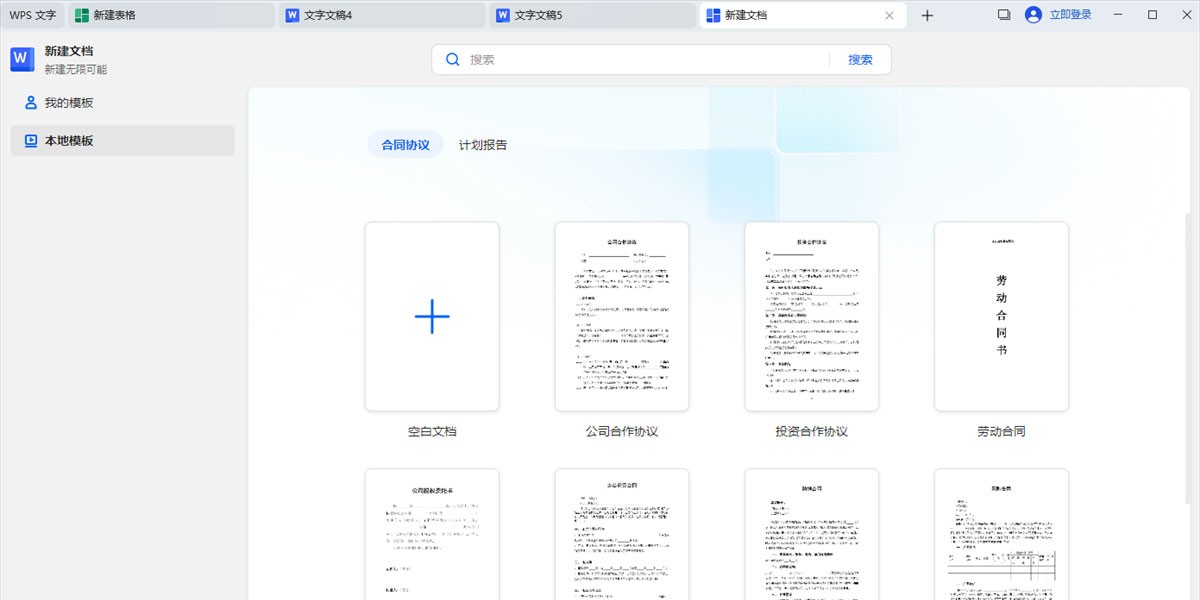Switch to the WPS 文字 tab
The height and width of the screenshot is (600, 1200).
(x=33, y=15)
